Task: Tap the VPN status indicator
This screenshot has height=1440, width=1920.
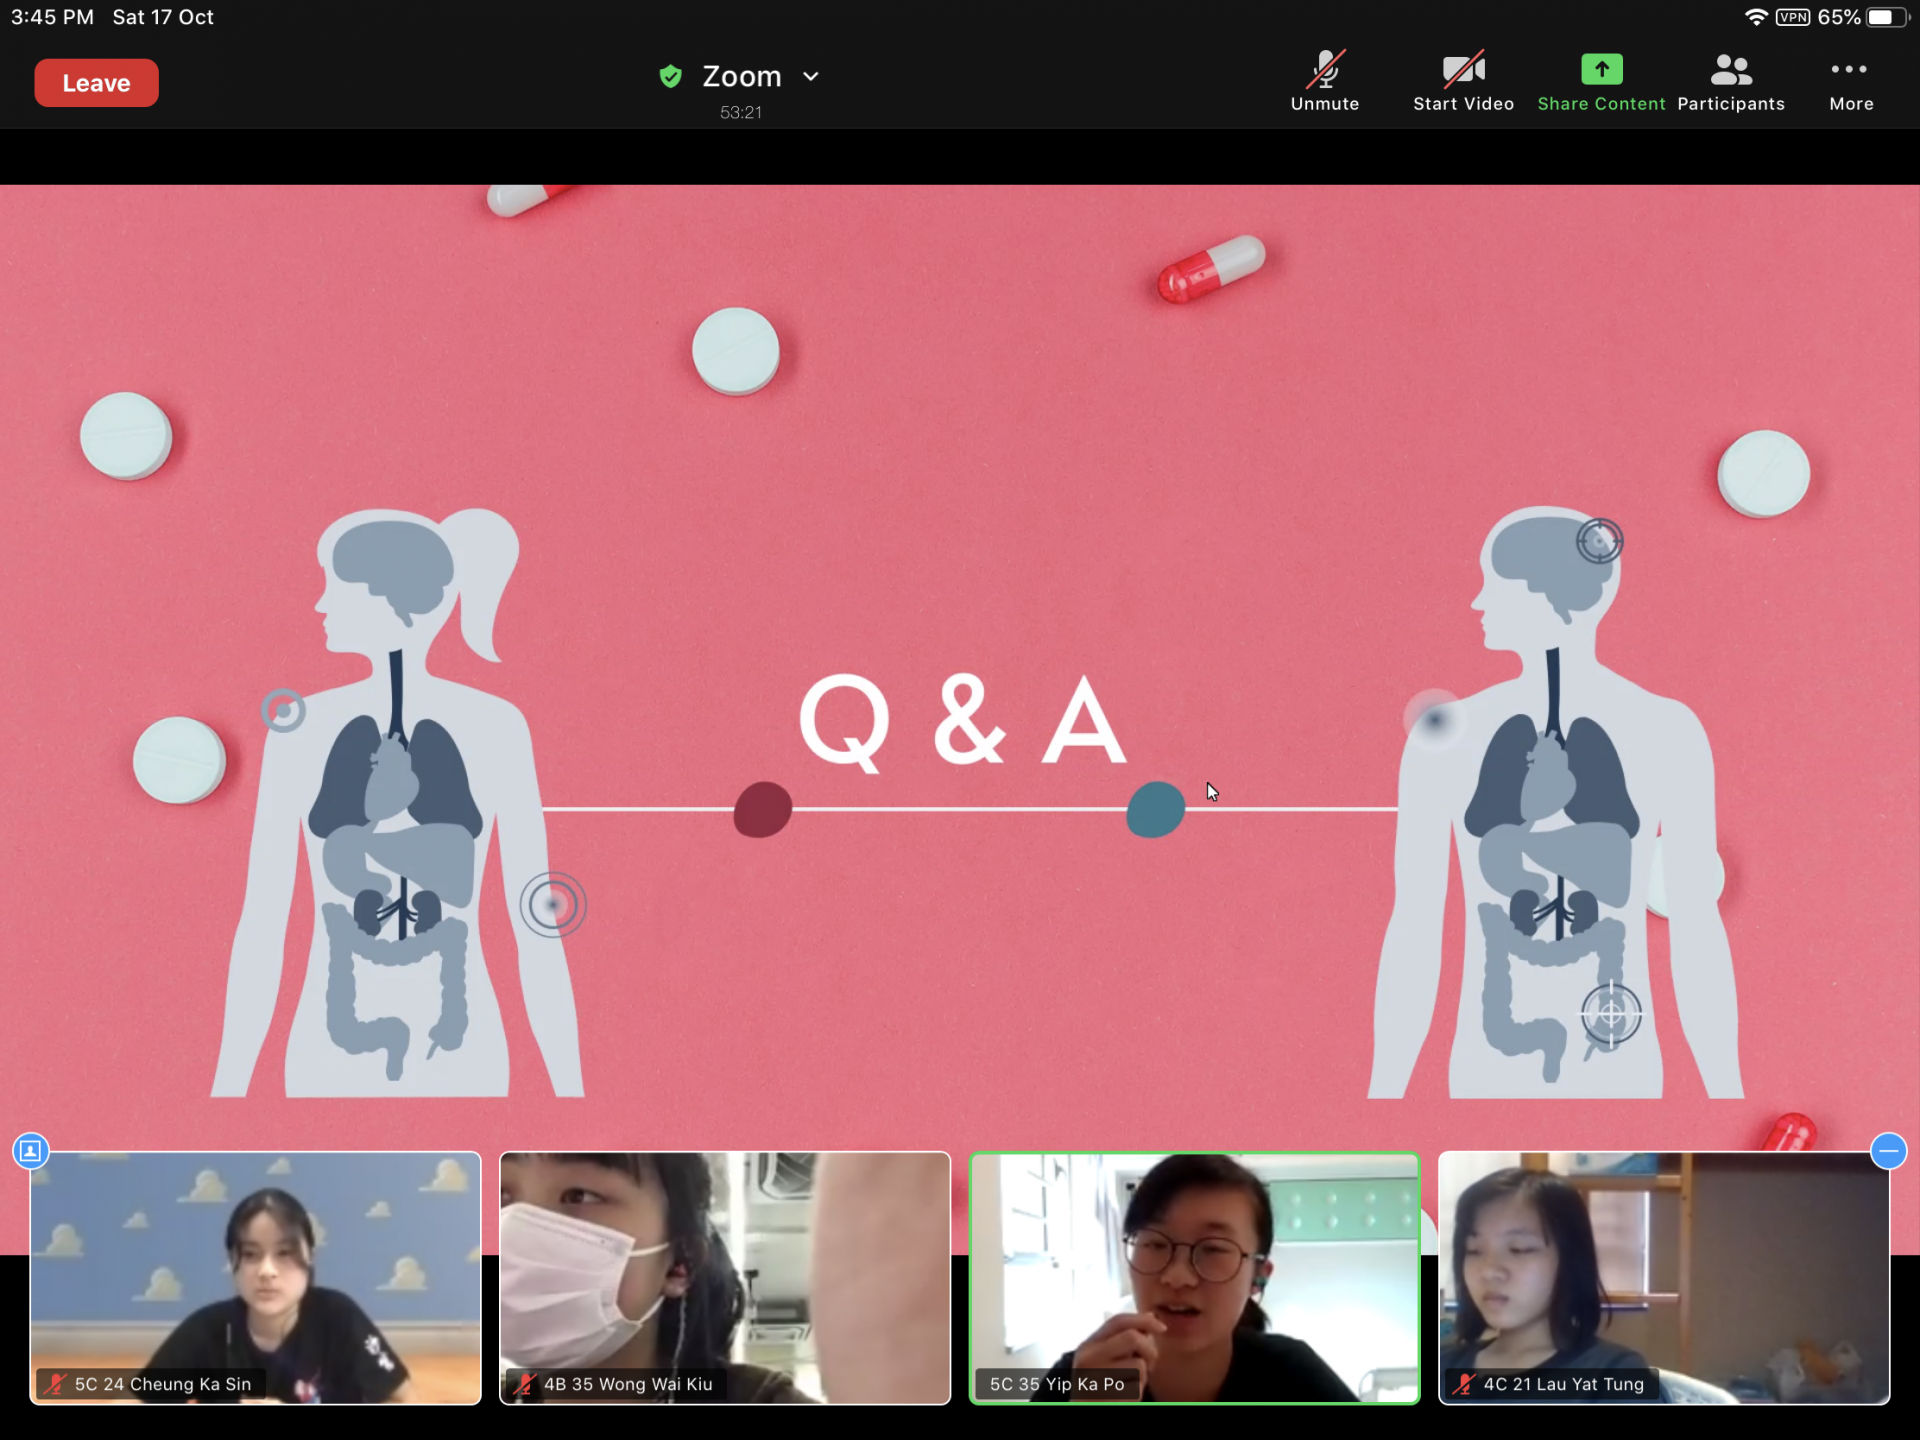Action: pos(1793,17)
